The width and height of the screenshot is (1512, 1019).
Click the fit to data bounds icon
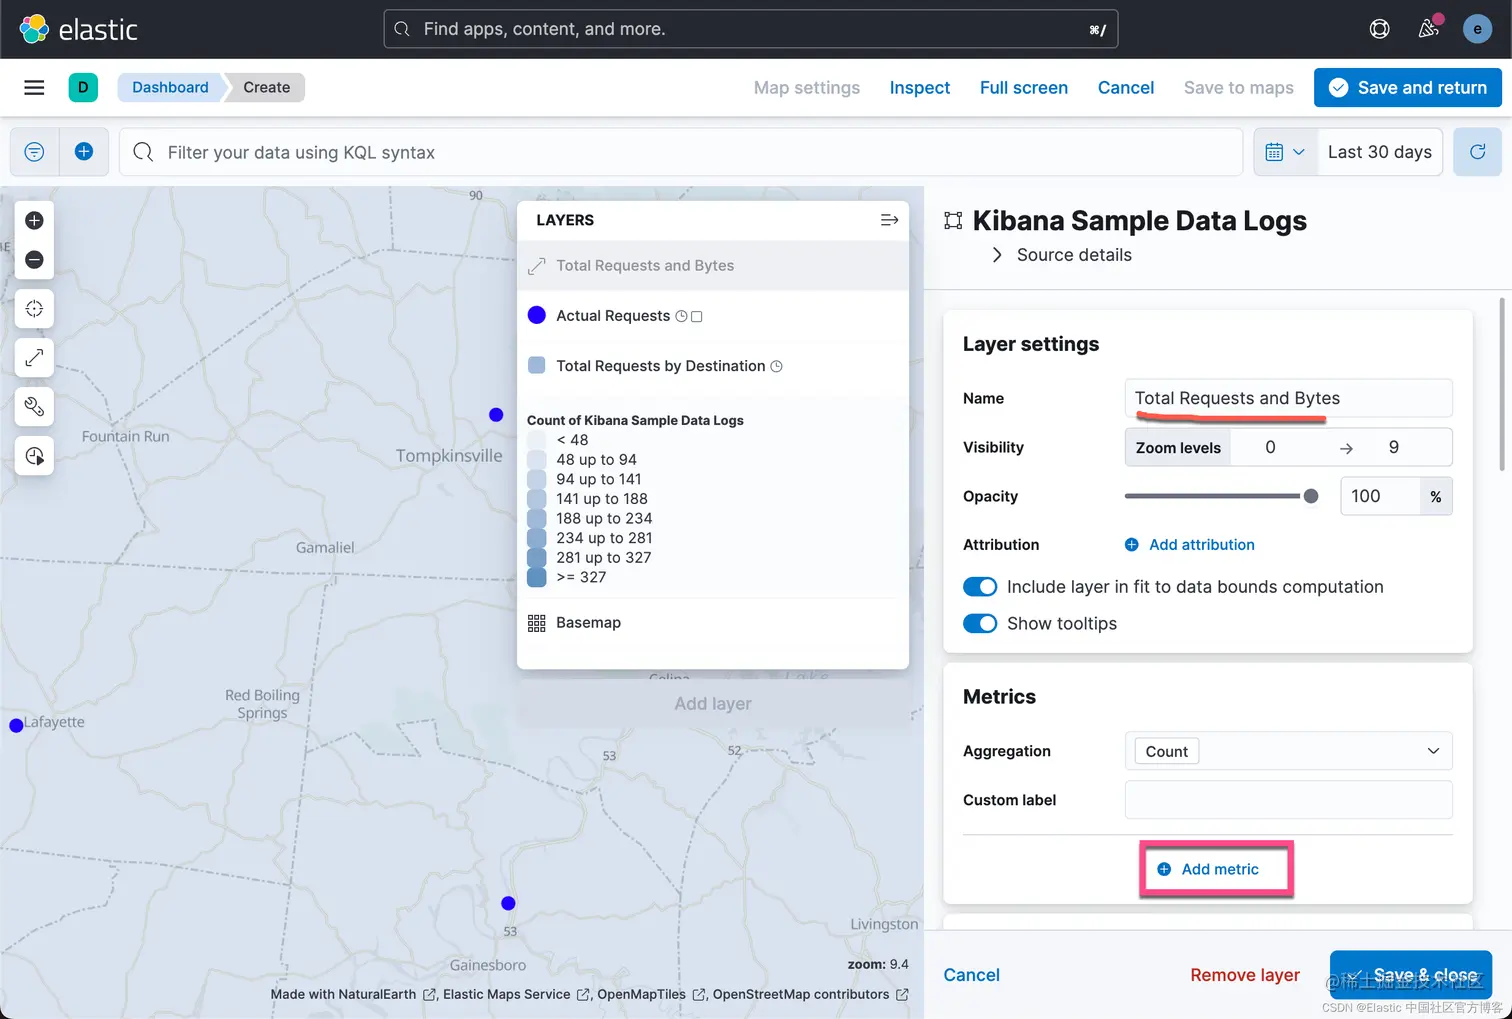tap(34, 309)
